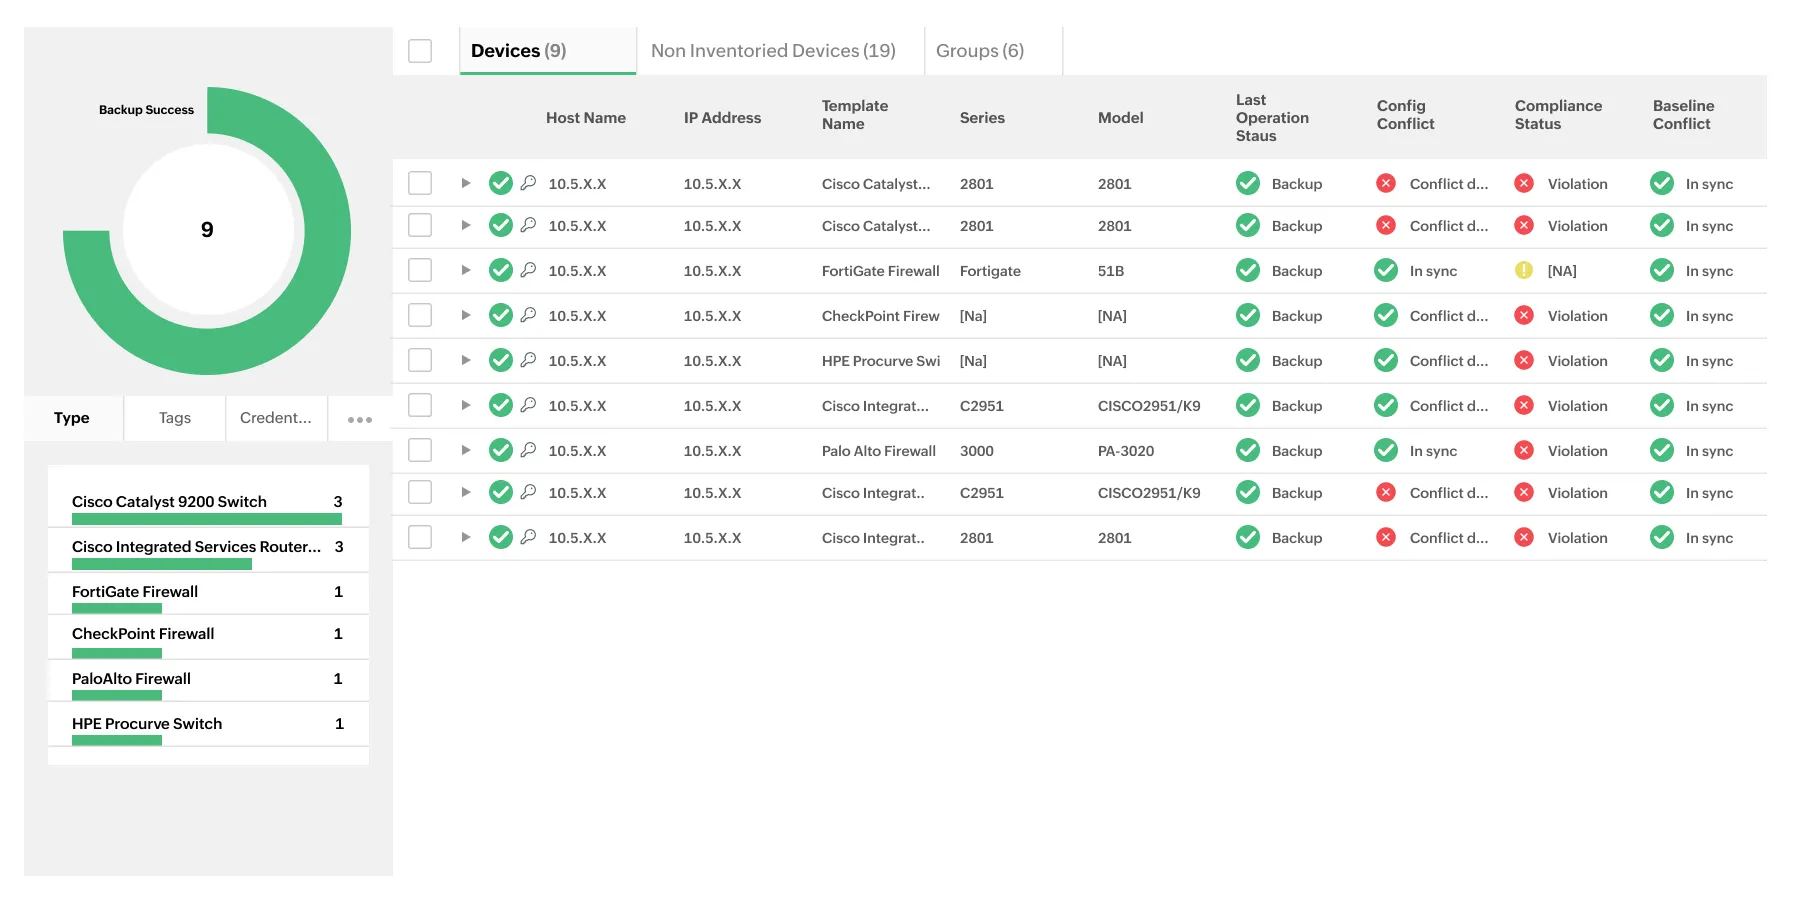Click the green In sync icon under Baseline Conflict

tap(1661, 183)
